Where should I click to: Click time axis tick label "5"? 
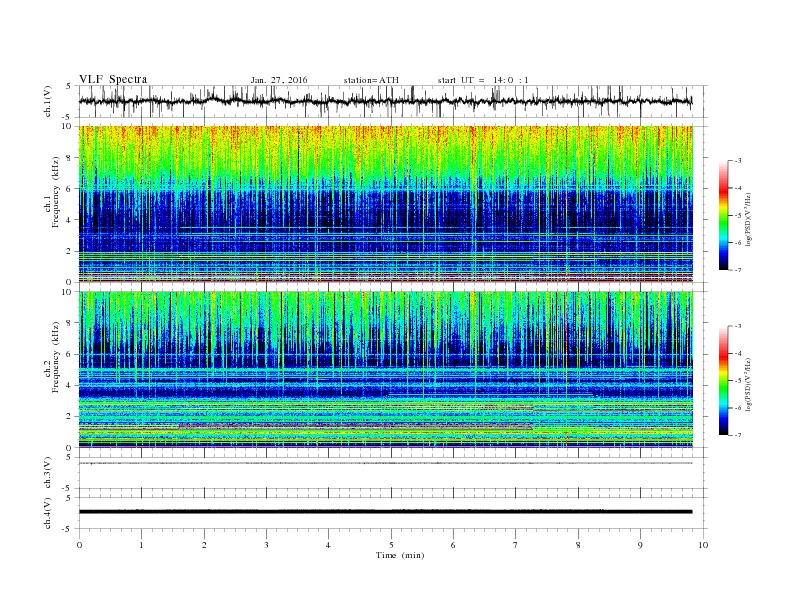tap(391, 545)
